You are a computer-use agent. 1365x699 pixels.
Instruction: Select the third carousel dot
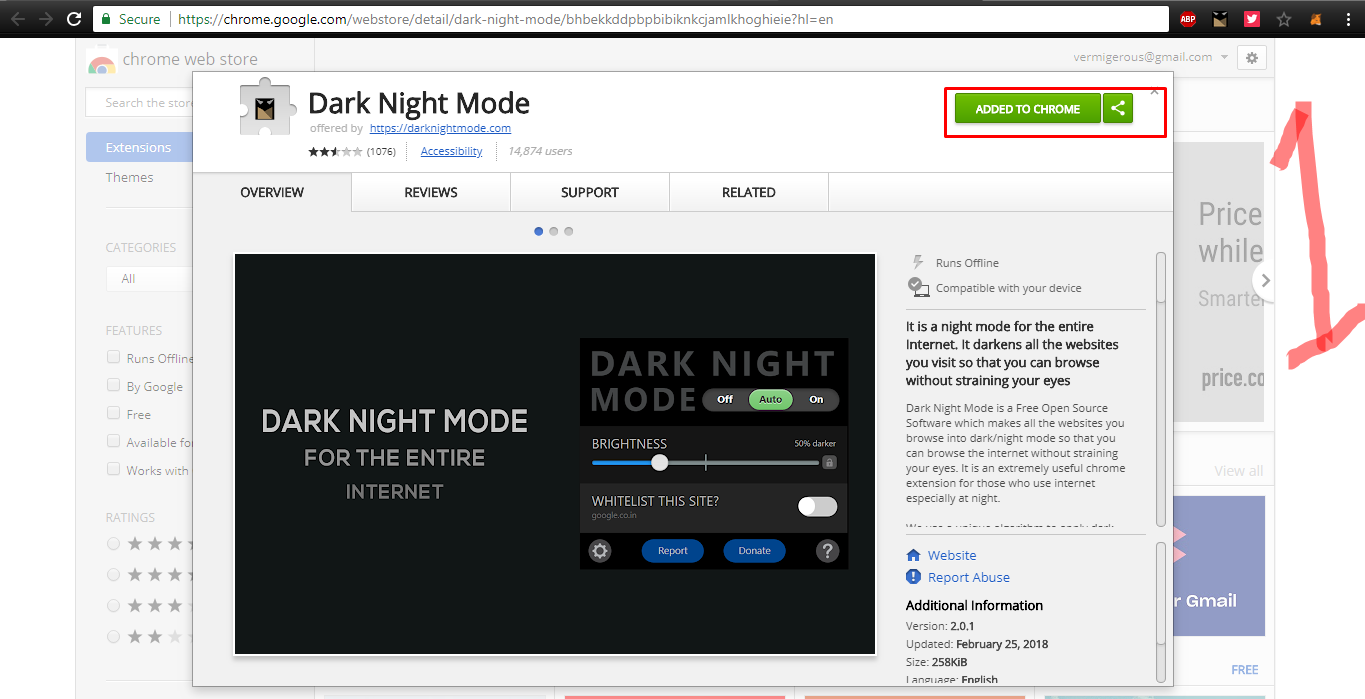tap(569, 231)
